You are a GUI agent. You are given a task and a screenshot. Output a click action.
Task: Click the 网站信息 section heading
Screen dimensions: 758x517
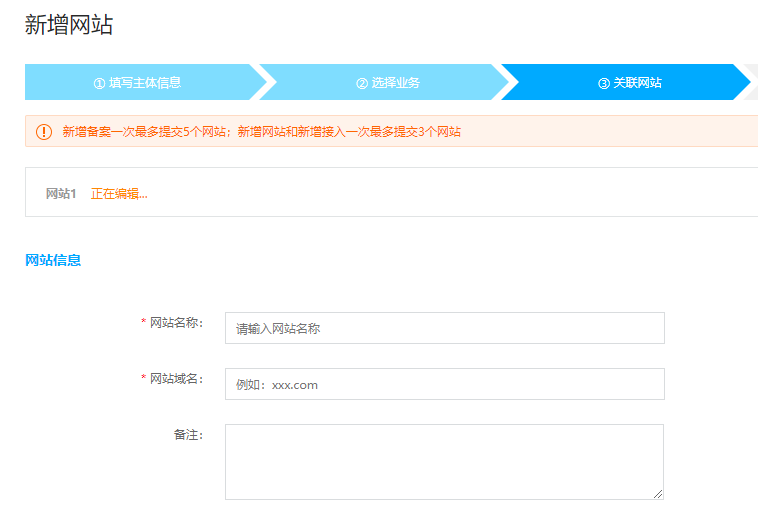tap(53, 260)
